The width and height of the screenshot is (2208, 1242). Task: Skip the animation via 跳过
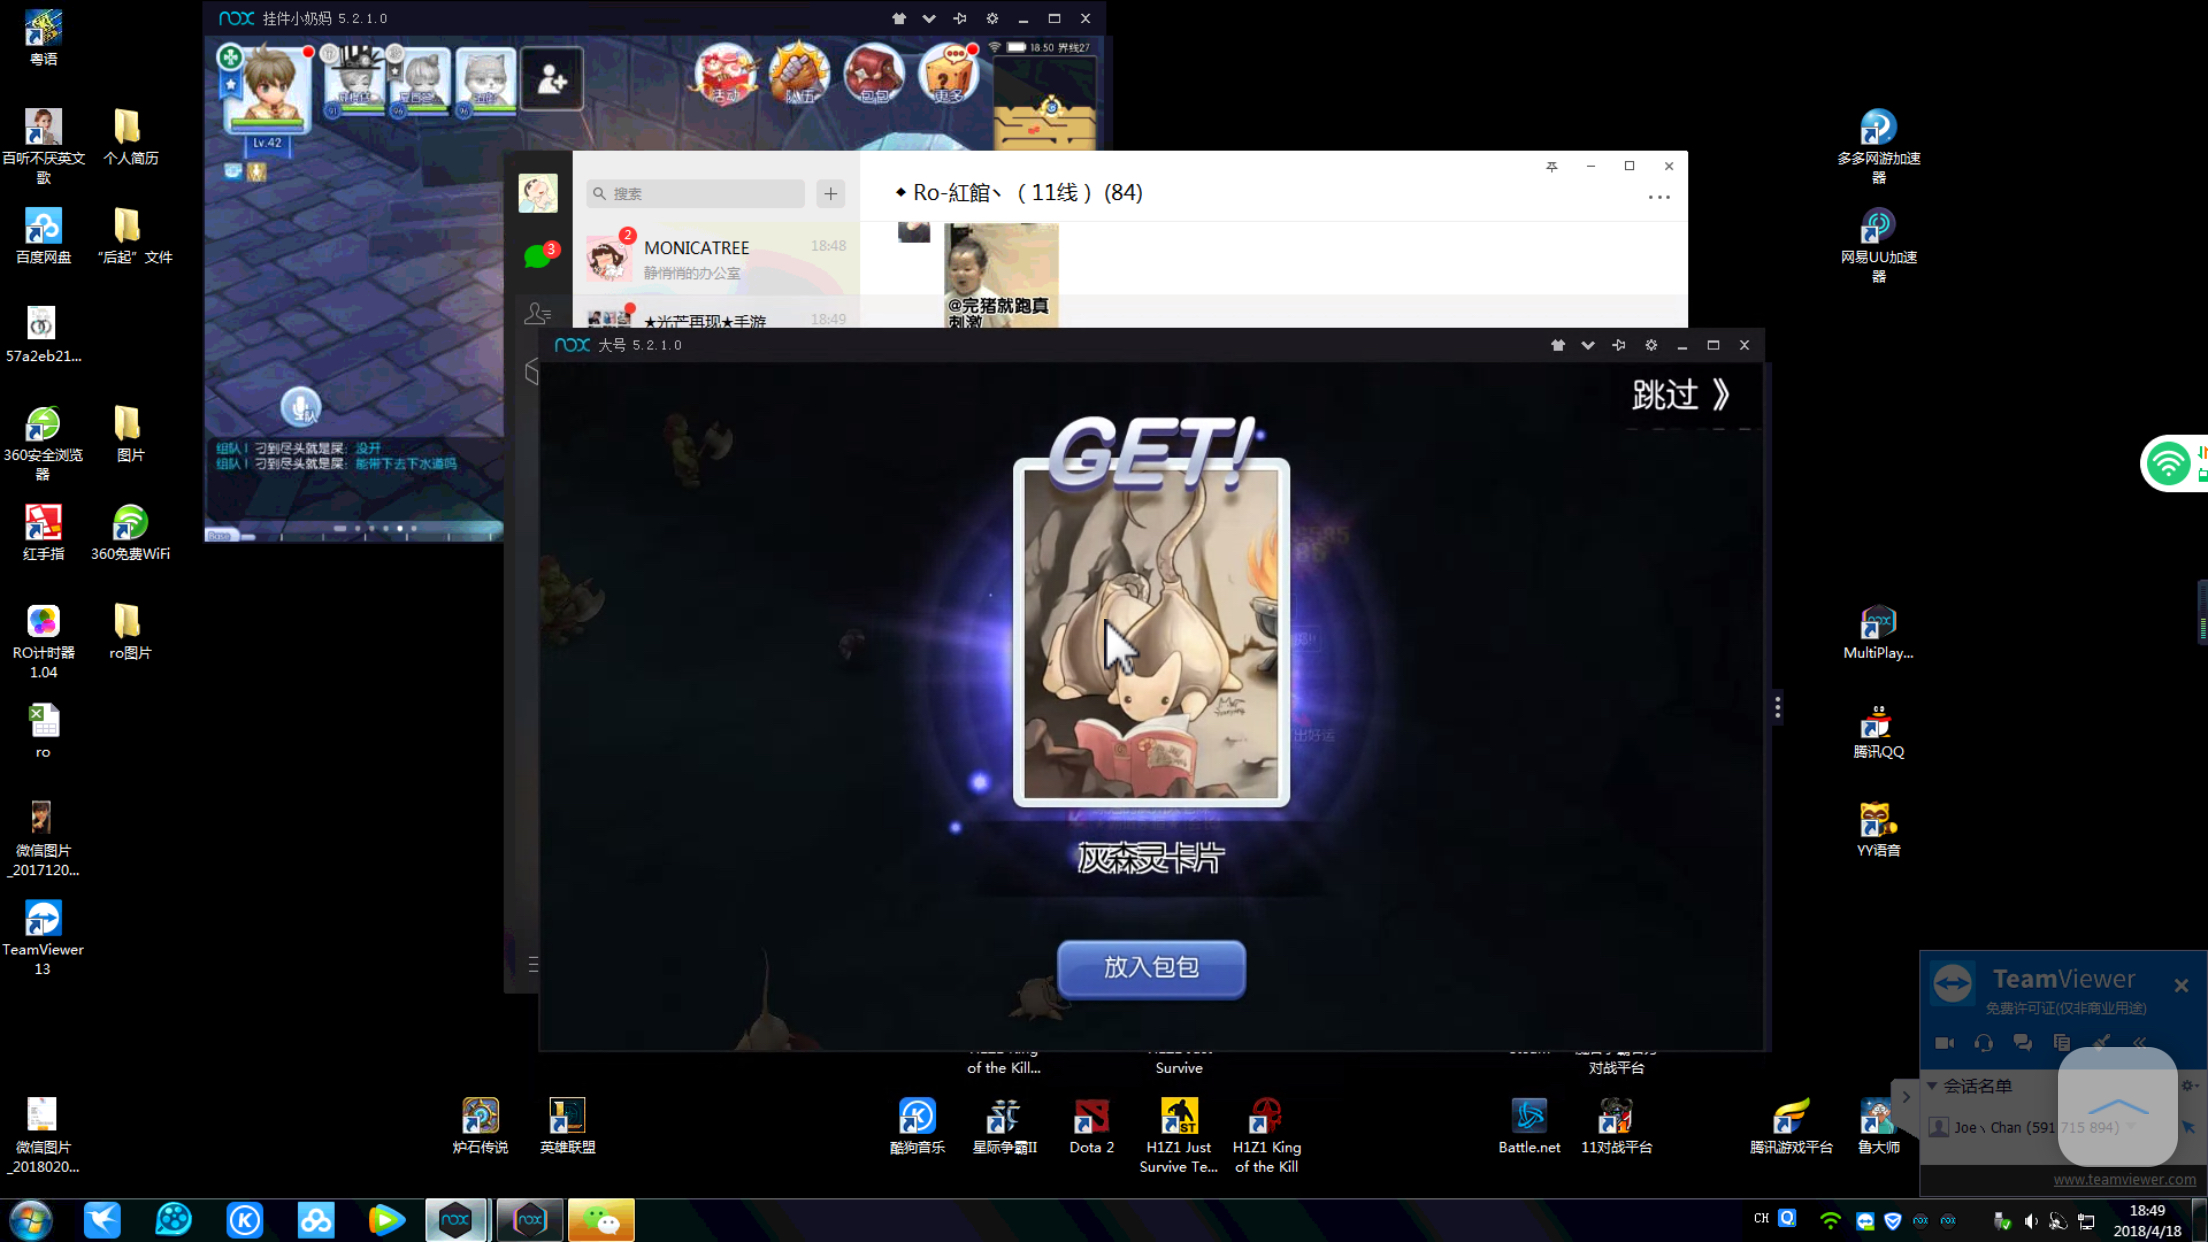(1681, 395)
